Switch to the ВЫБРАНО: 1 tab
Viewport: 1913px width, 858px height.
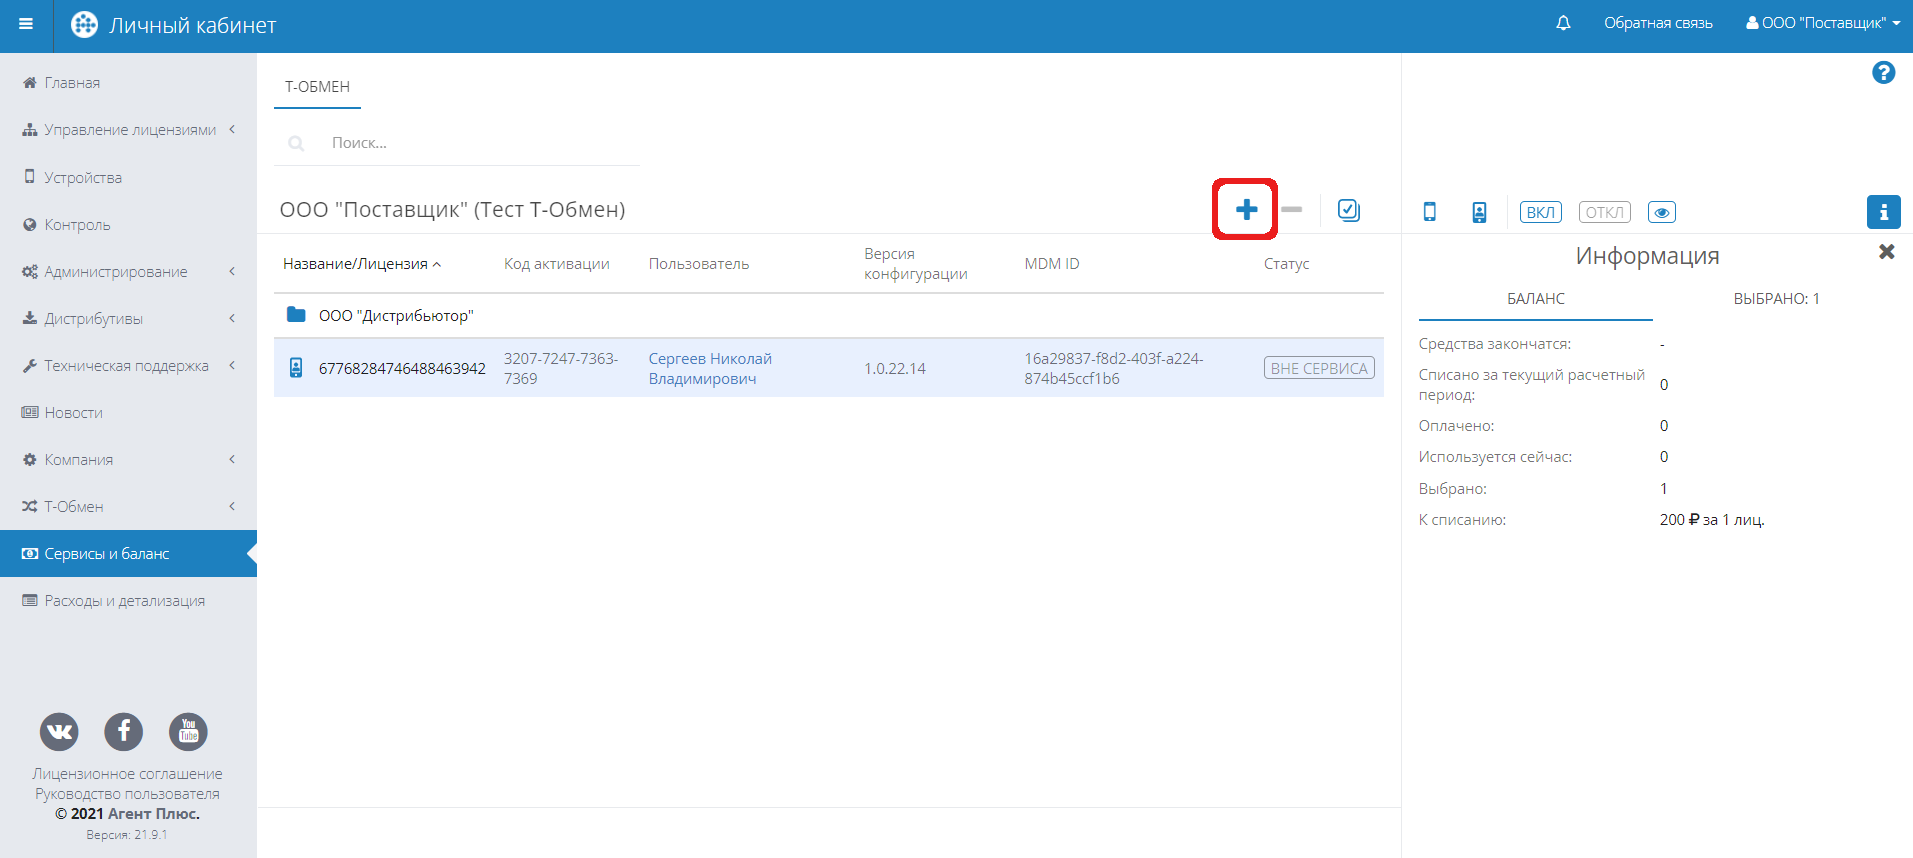click(x=1776, y=299)
